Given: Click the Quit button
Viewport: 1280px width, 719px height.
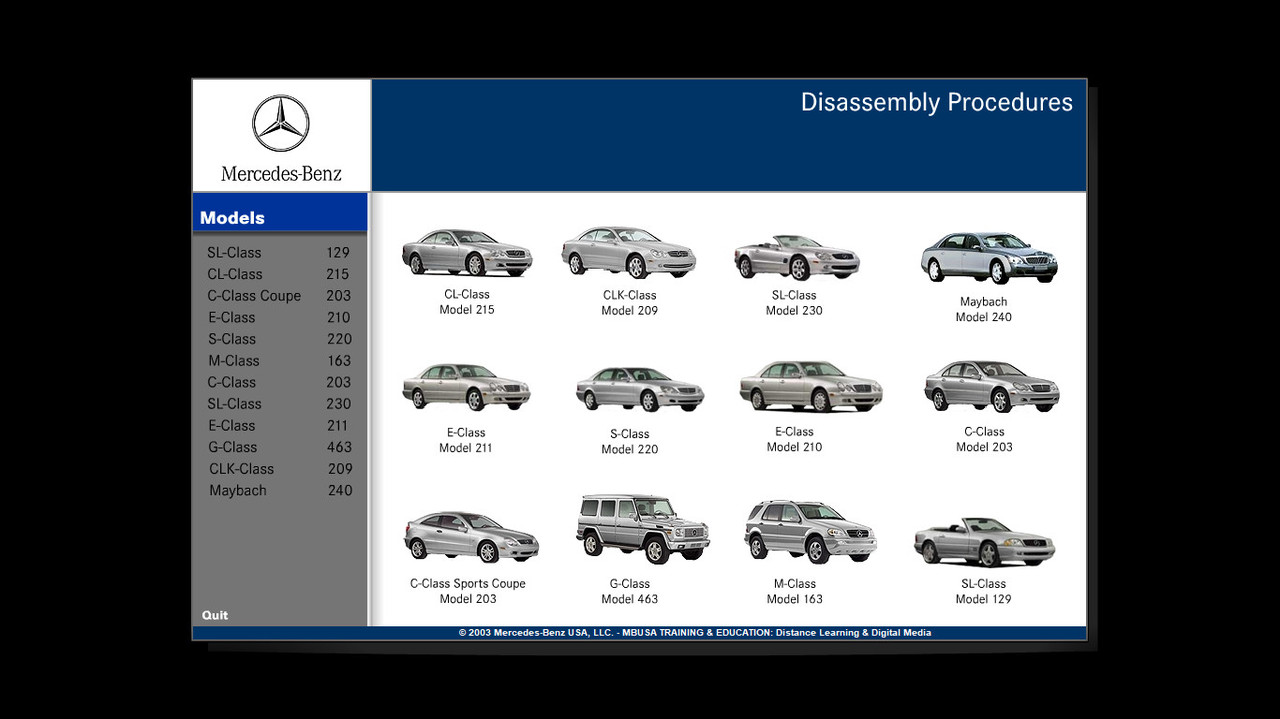Looking at the screenshot, I should [x=215, y=615].
